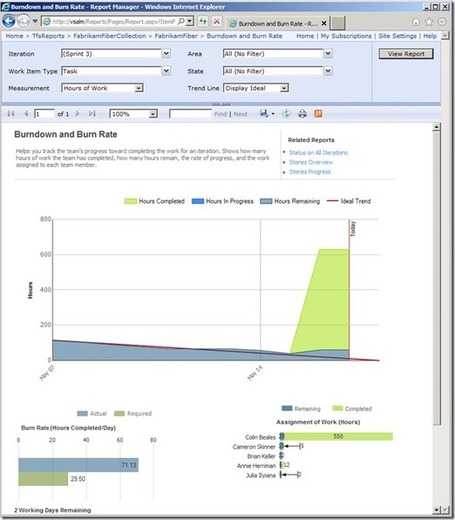Open the Iteration dropdown showing Sprint 3
Viewport: 455px width, 520px height.
(166, 53)
